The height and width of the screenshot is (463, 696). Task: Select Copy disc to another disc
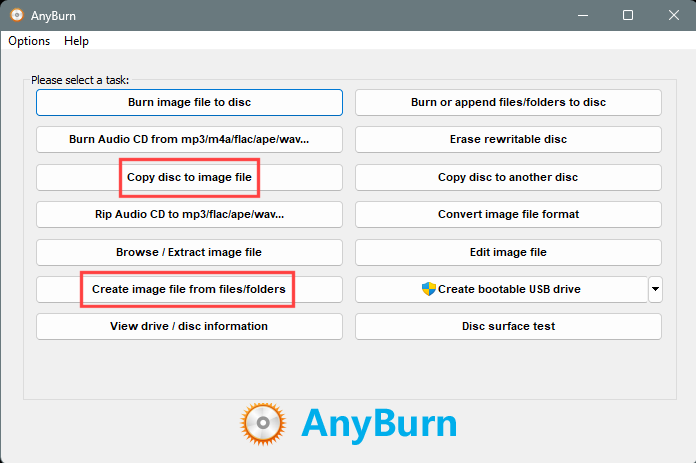[x=508, y=178]
